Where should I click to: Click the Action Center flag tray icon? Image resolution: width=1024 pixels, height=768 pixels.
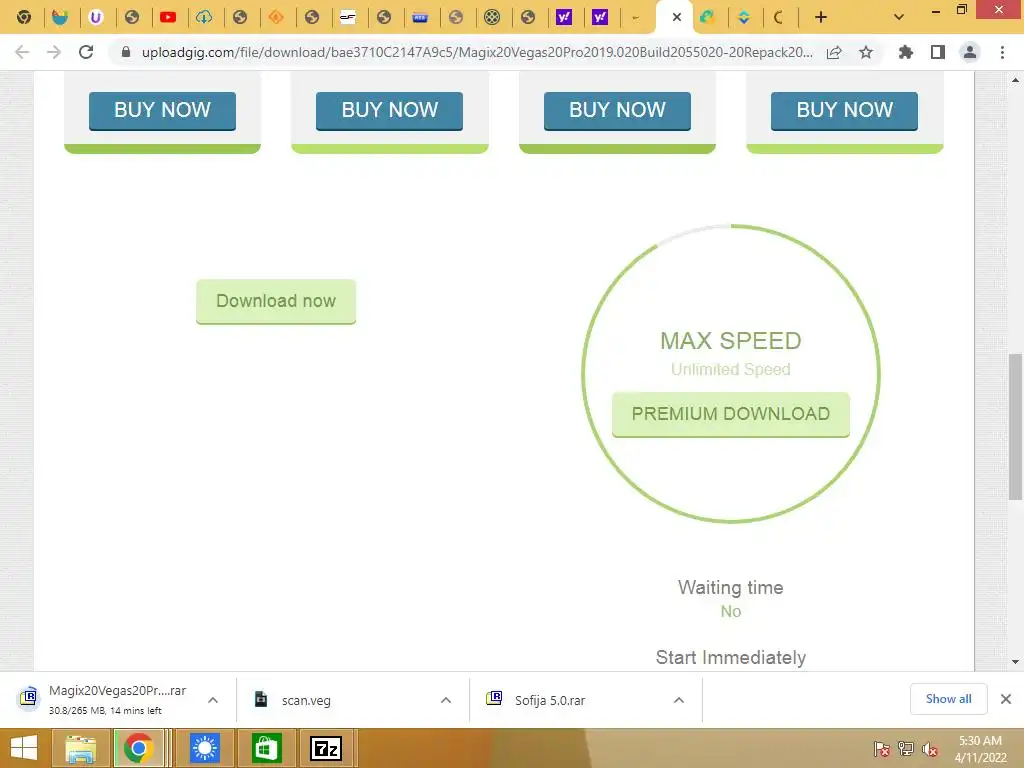coord(882,749)
